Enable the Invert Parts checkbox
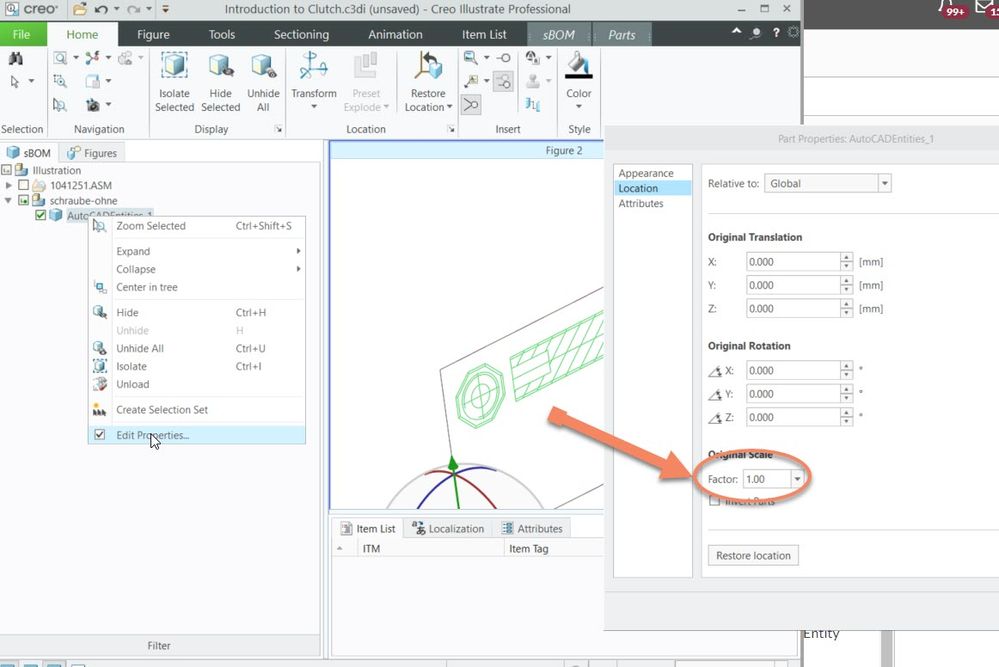Image resolution: width=999 pixels, height=667 pixels. 714,501
